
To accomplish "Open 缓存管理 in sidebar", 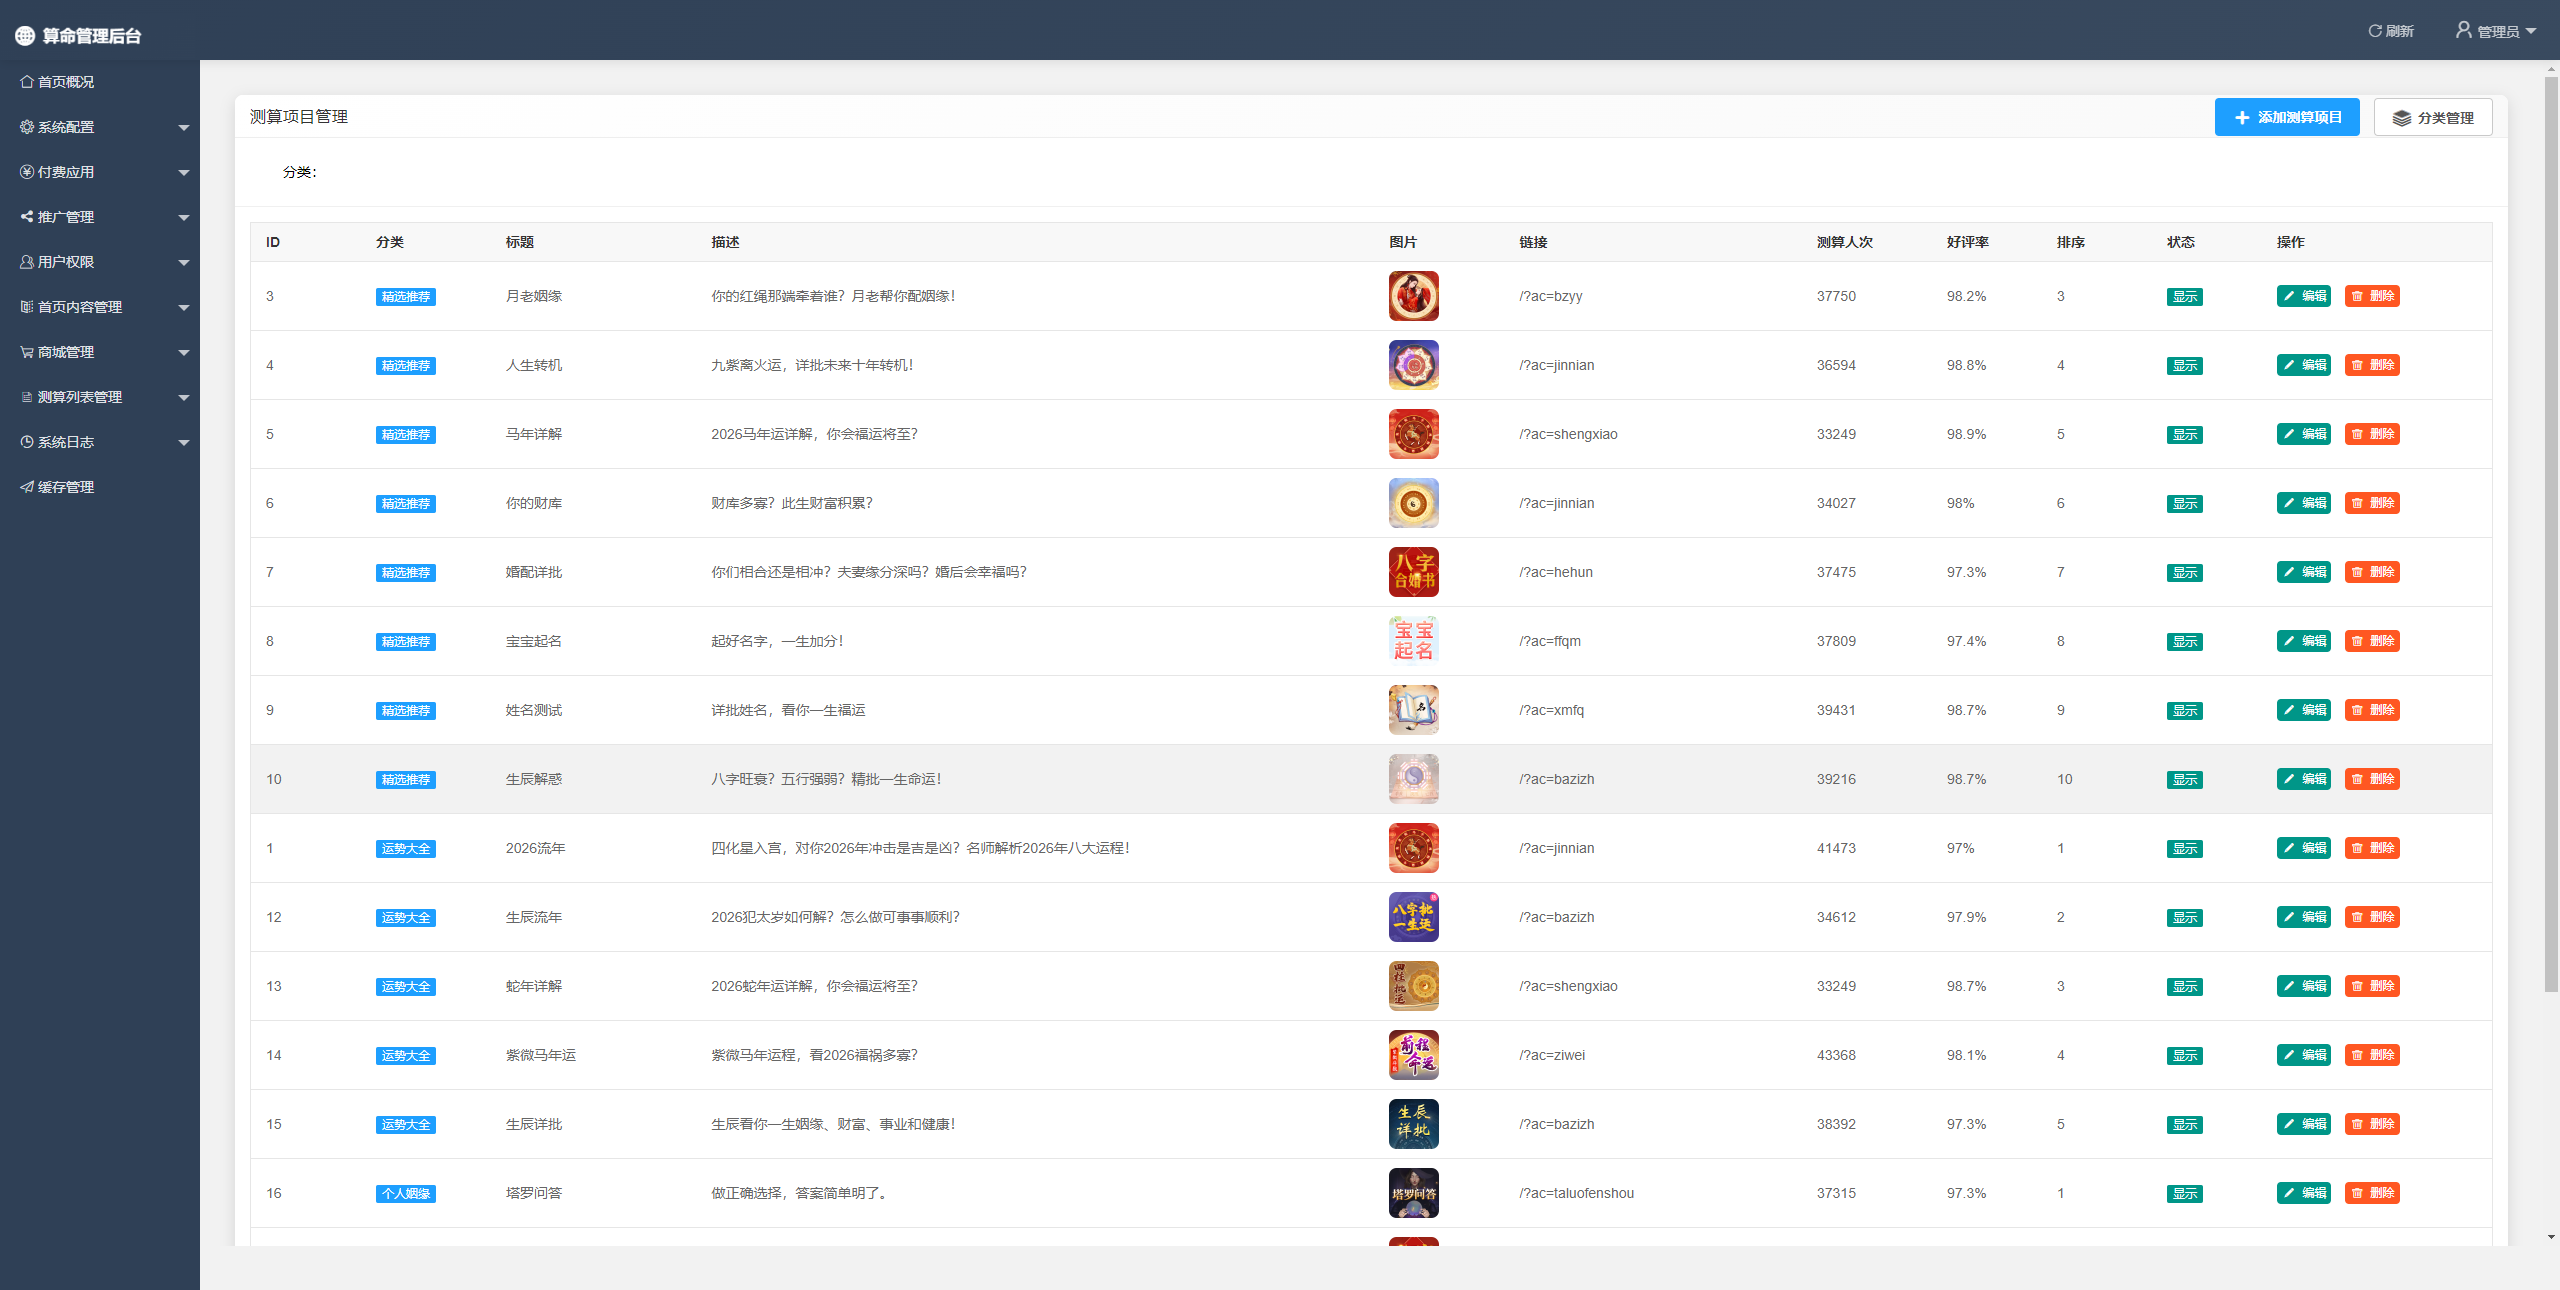I will tap(65, 487).
